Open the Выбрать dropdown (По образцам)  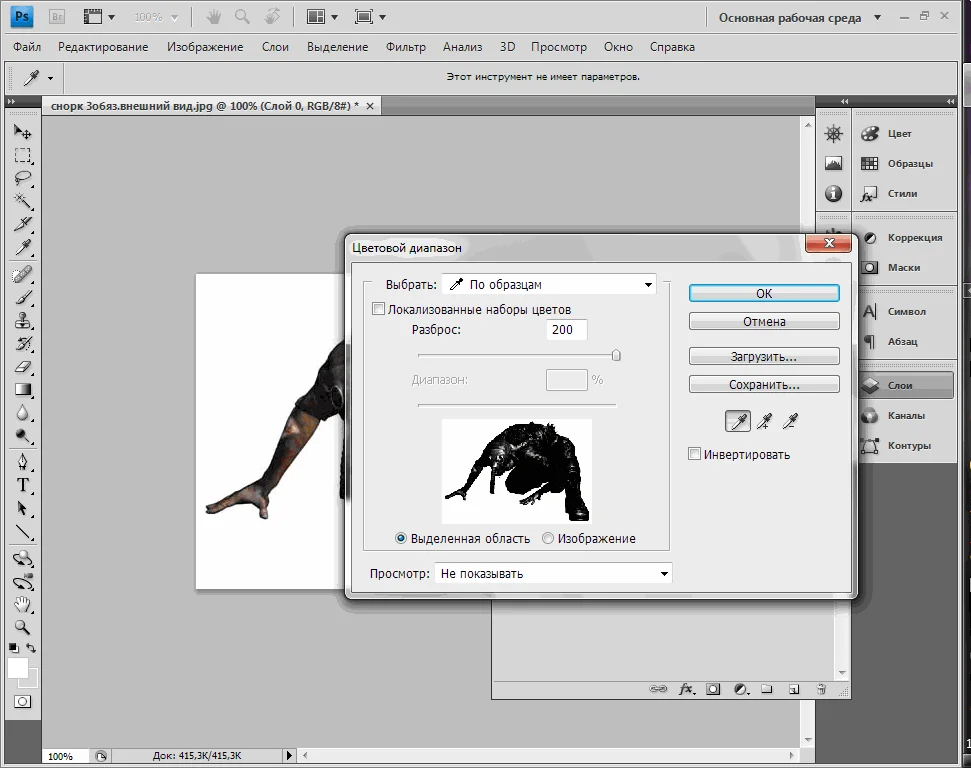tap(549, 285)
